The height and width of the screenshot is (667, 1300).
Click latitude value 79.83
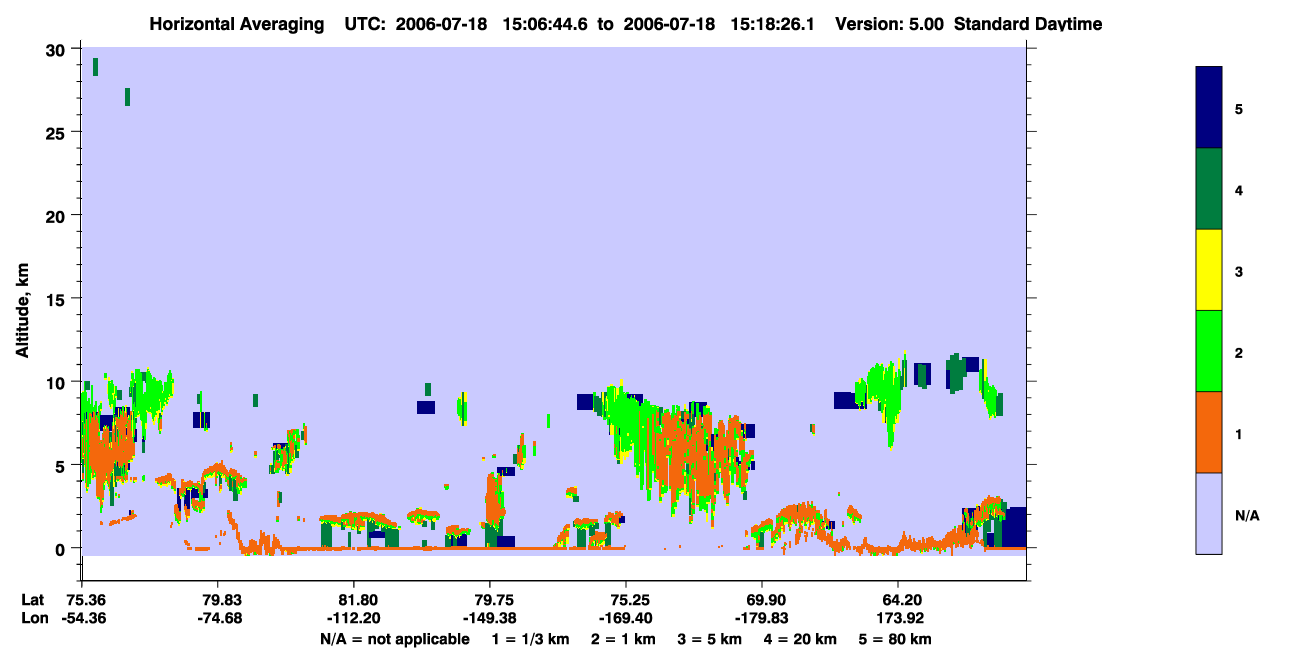(217, 600)
